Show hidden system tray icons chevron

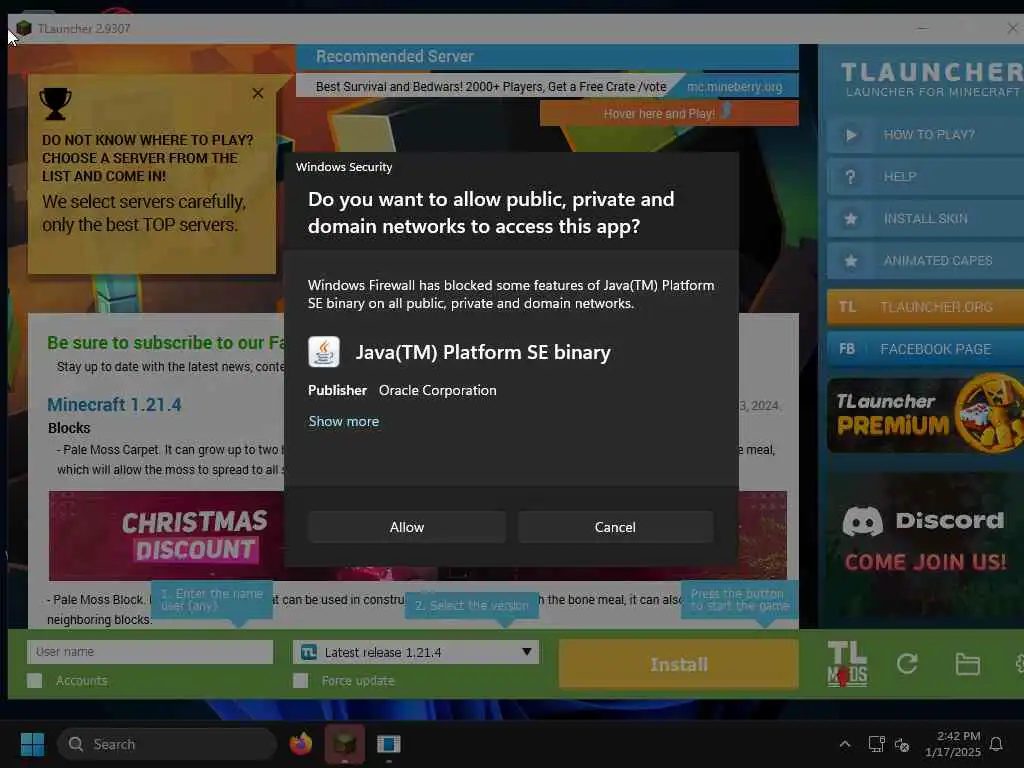(844, 744)
